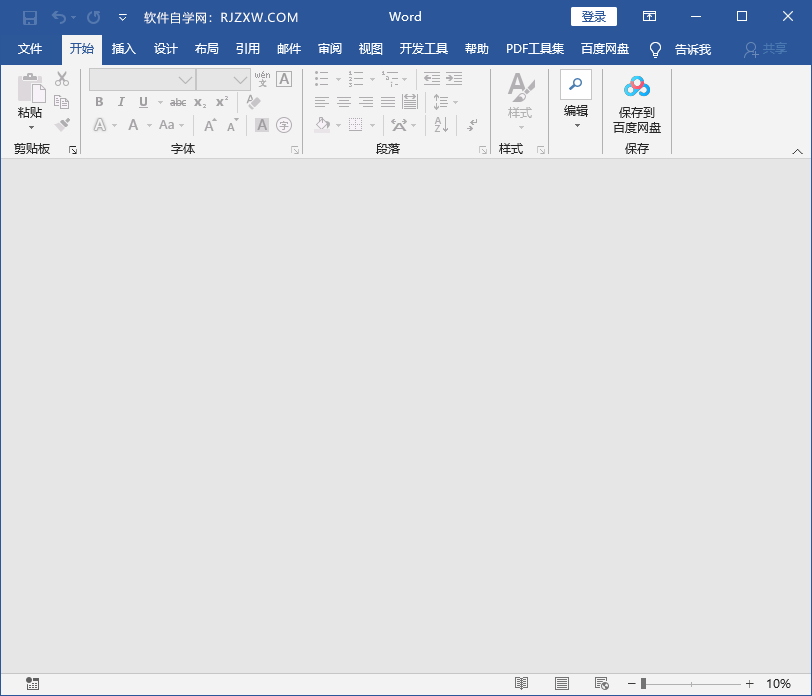Toggle bold formatting
812x696 pixels.
tap(98, 101)
